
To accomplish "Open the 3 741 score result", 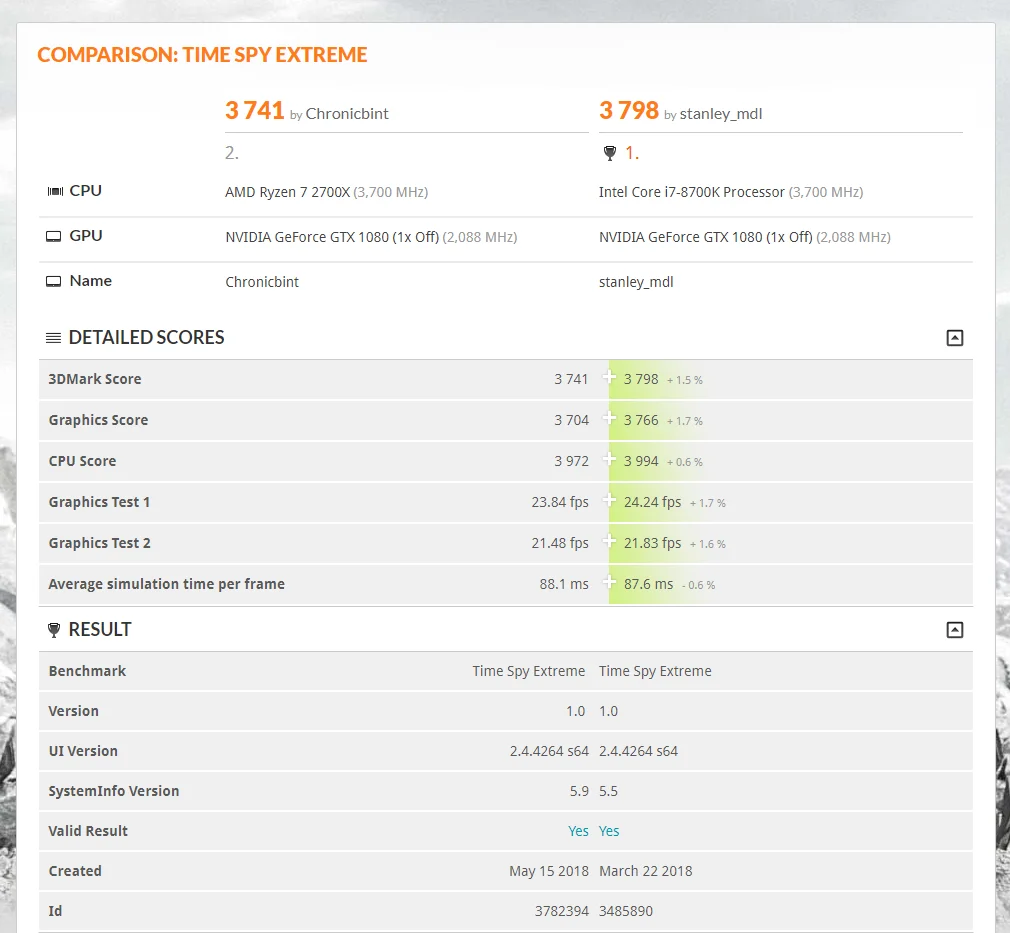I will click(254, 110).
